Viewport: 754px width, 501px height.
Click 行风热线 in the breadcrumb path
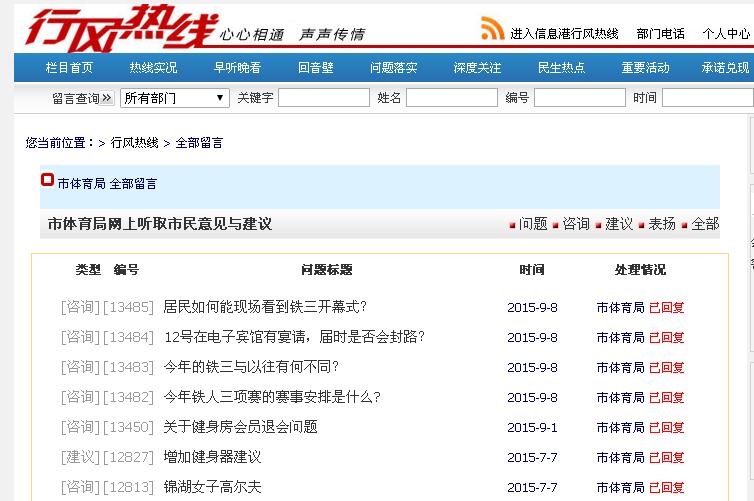[134, 143]
